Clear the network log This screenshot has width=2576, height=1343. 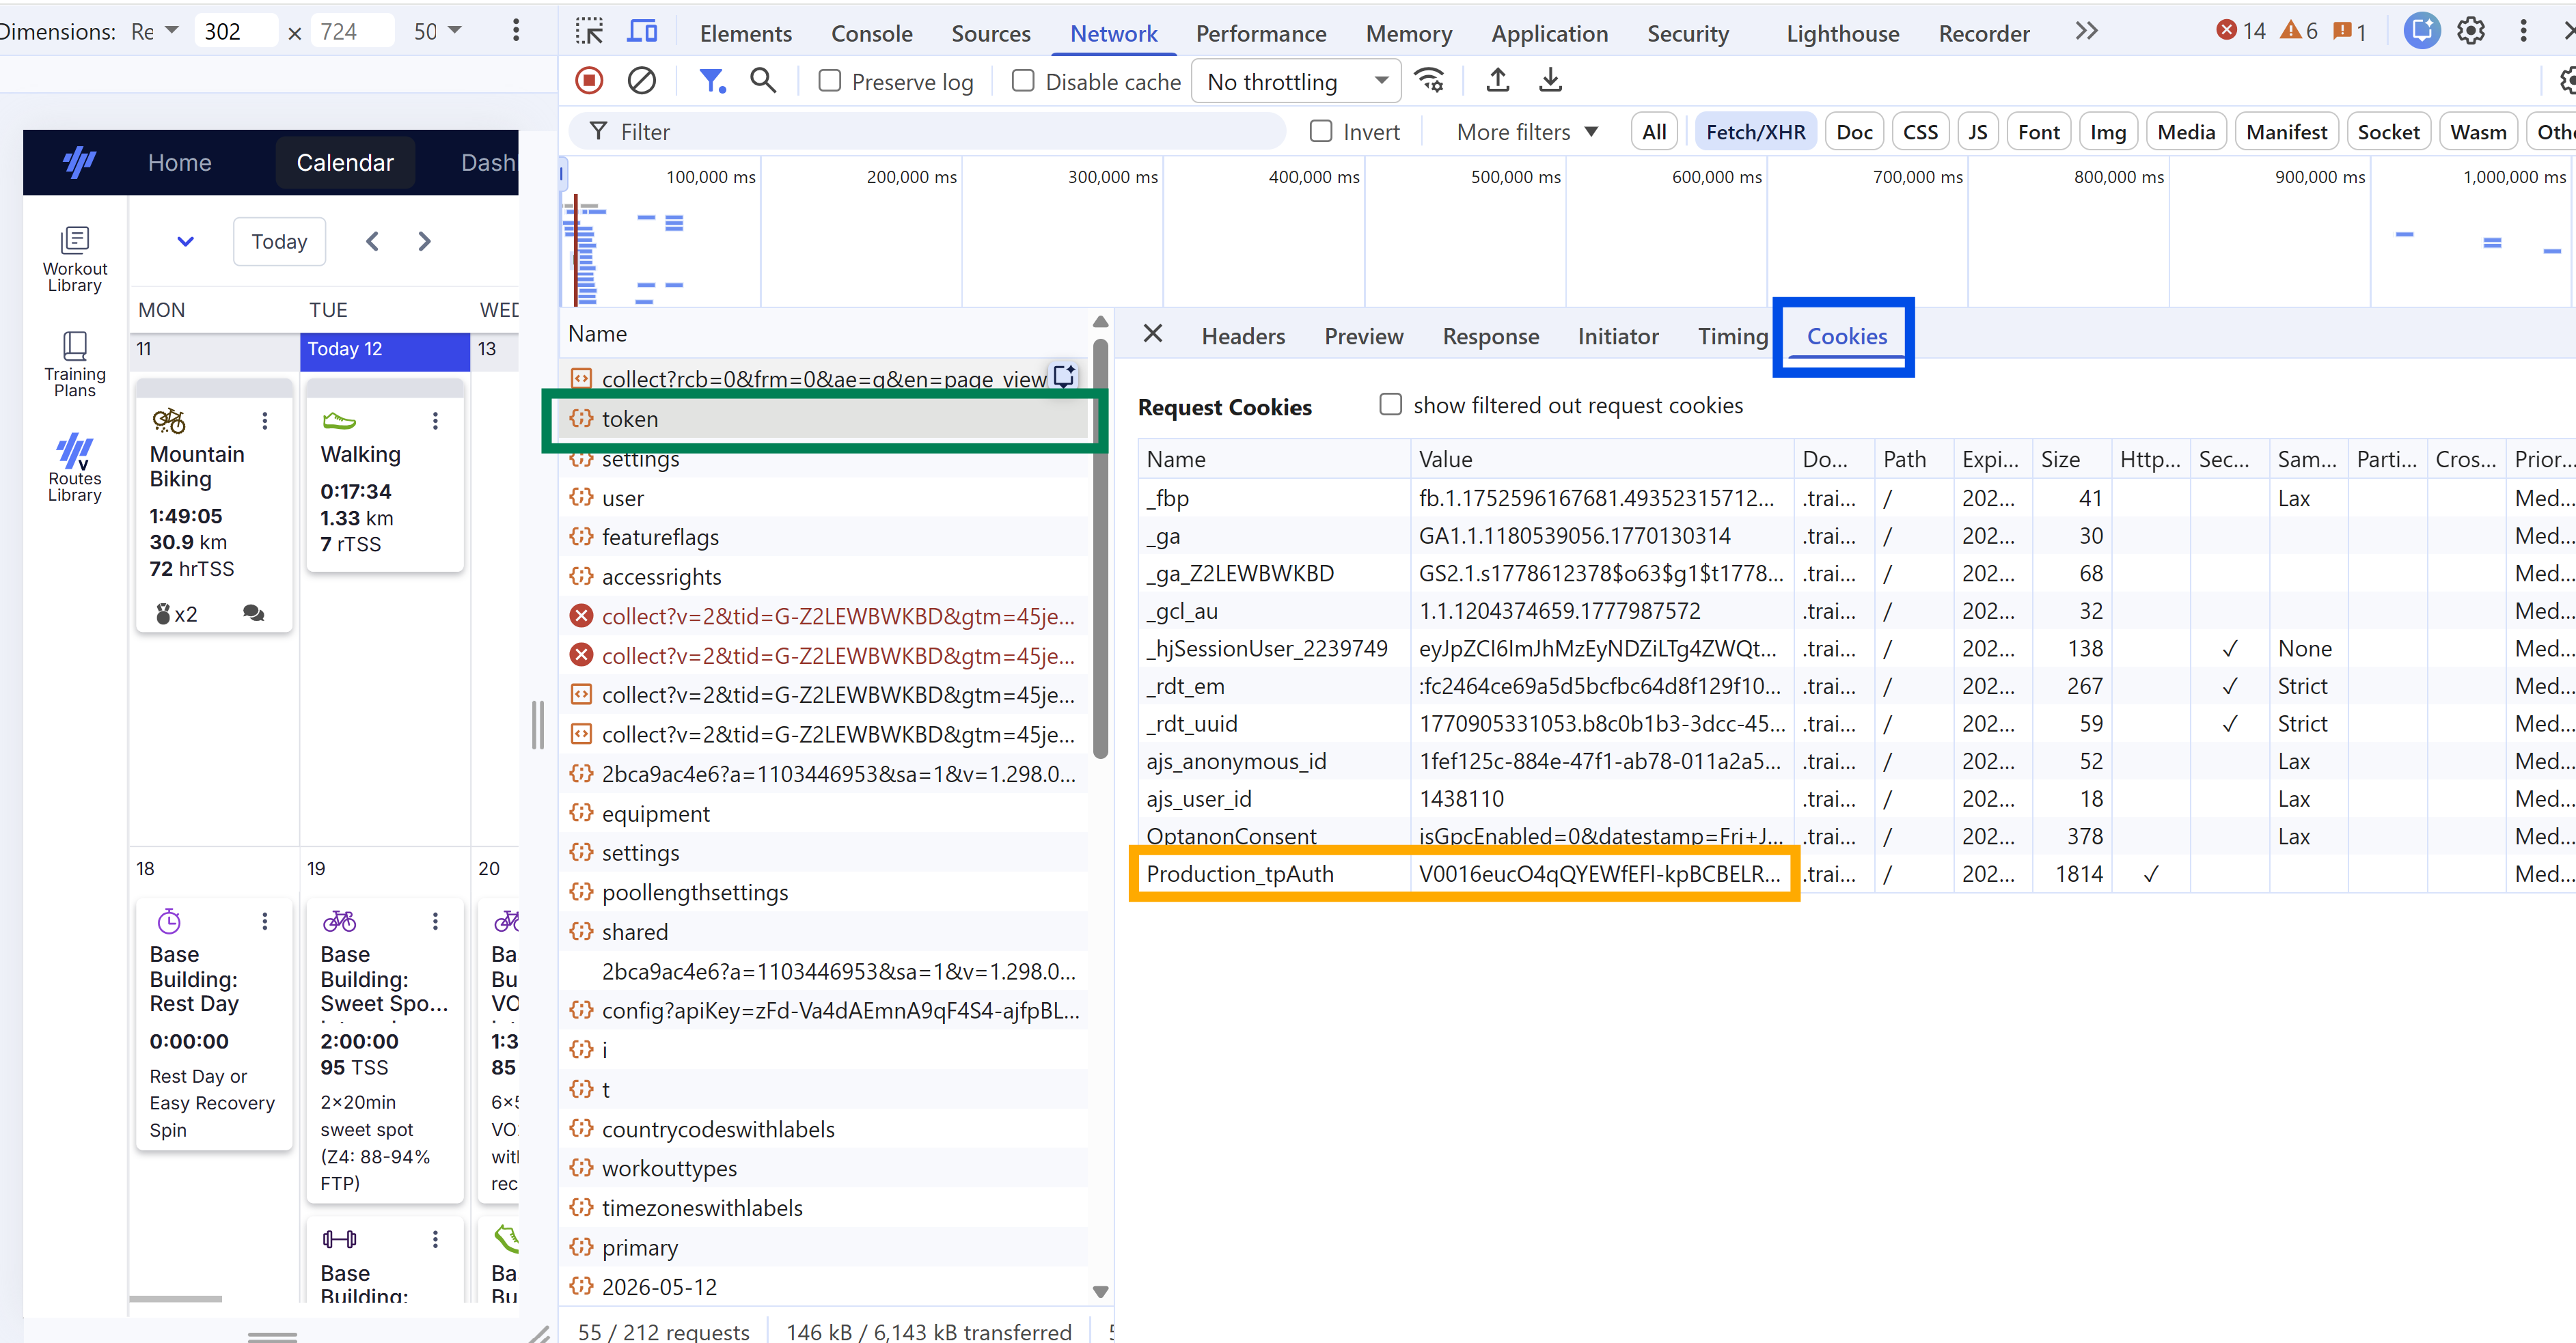pyautogui.click(x=641, y=81)
